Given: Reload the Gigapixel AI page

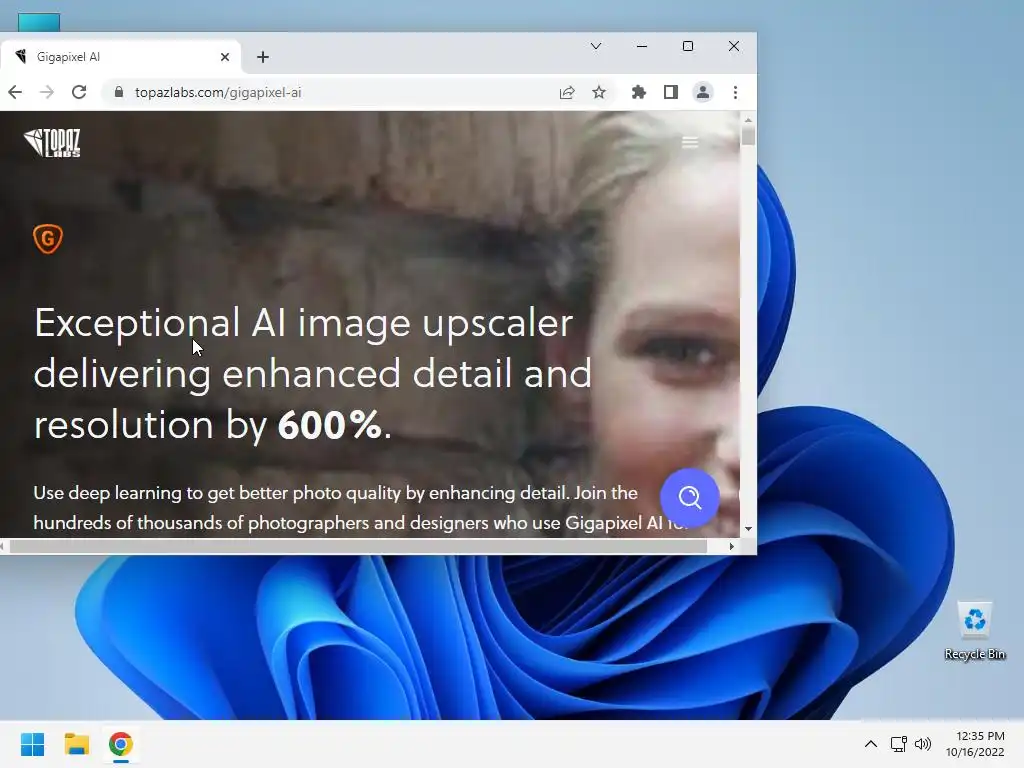Looking at the screenshot, I should point(79,92).
